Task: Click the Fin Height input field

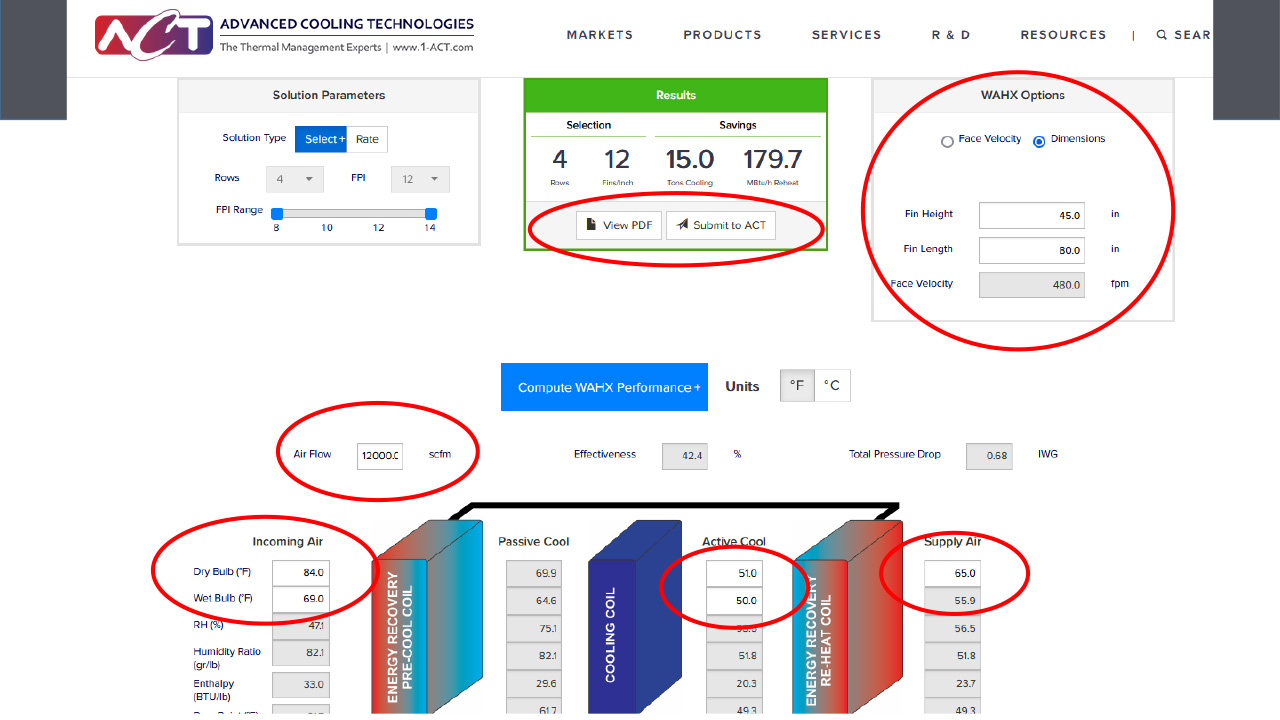Action: 1032,215
